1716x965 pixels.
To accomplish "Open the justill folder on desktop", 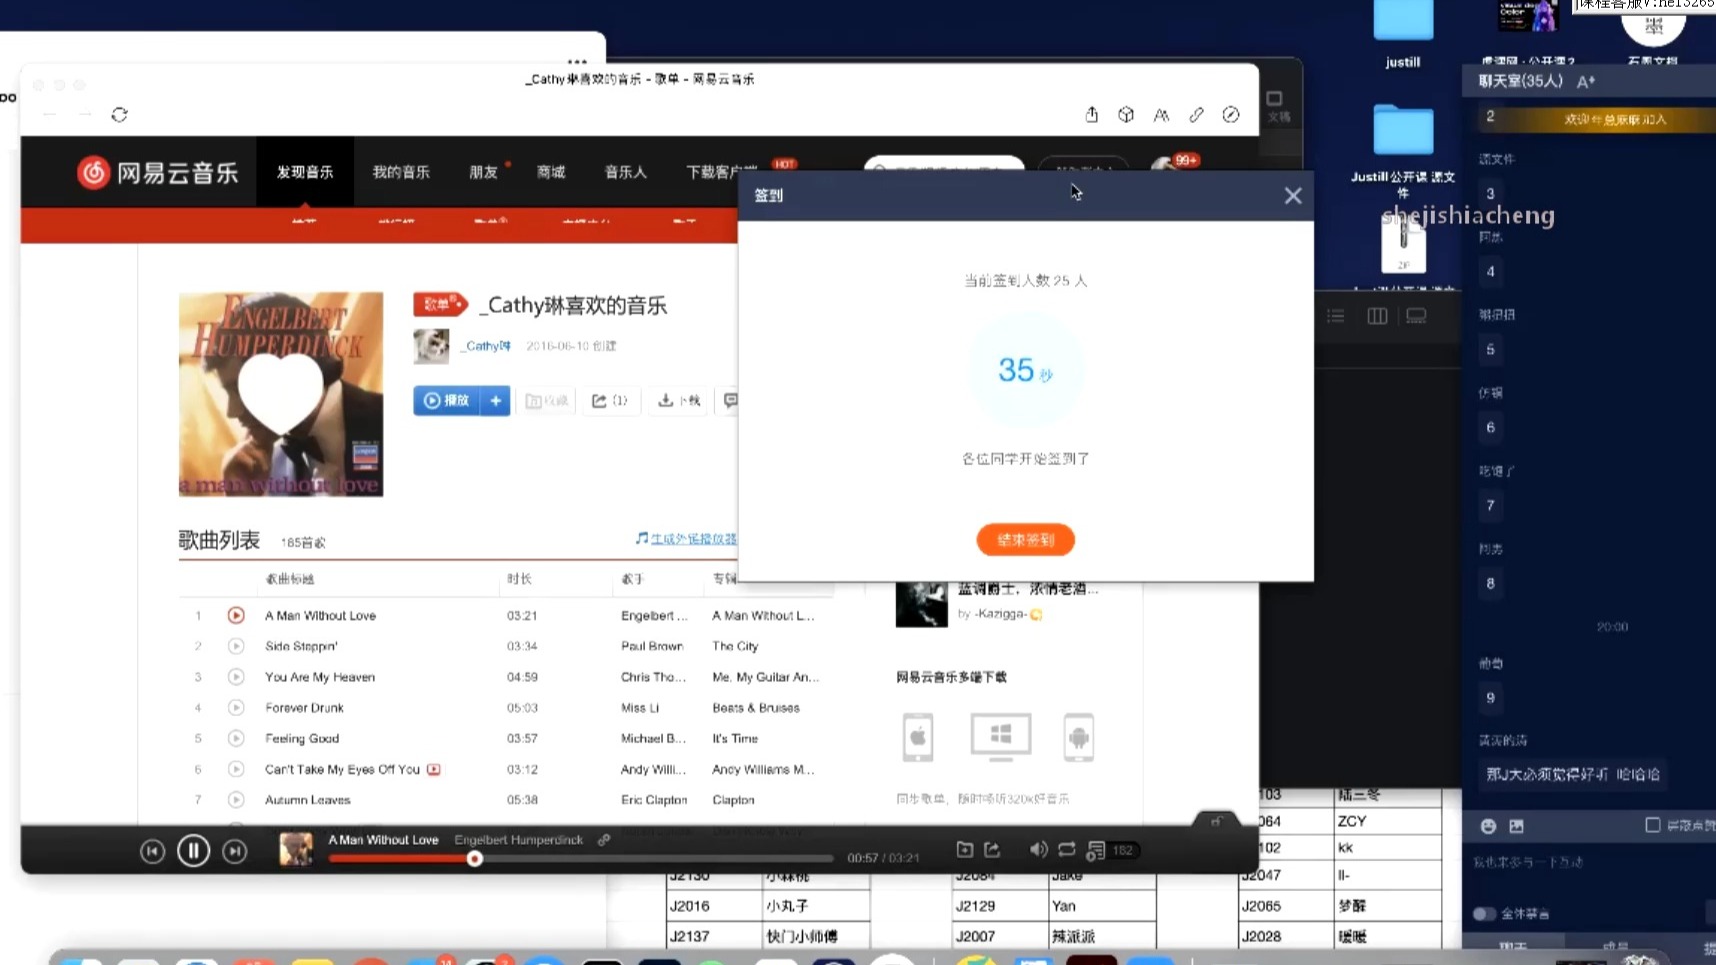I will (1403, 35).
